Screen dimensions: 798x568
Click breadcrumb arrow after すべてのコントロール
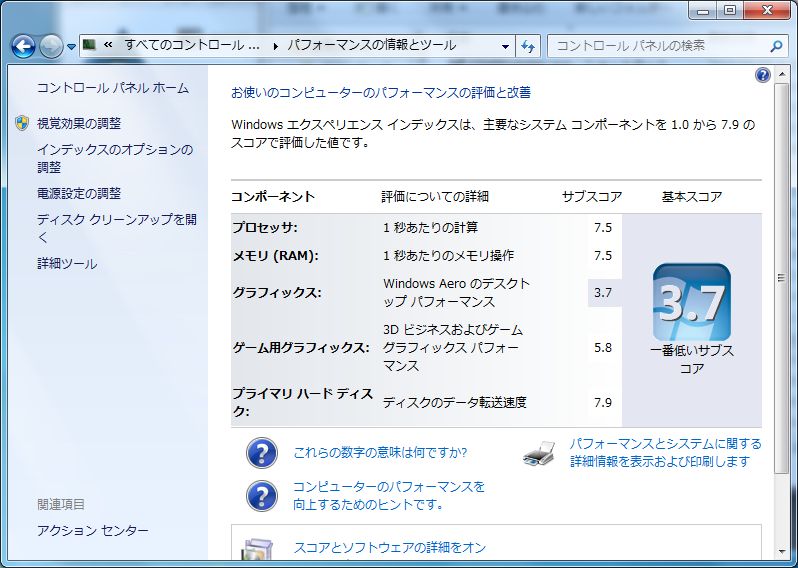click(x=275, y=46)
